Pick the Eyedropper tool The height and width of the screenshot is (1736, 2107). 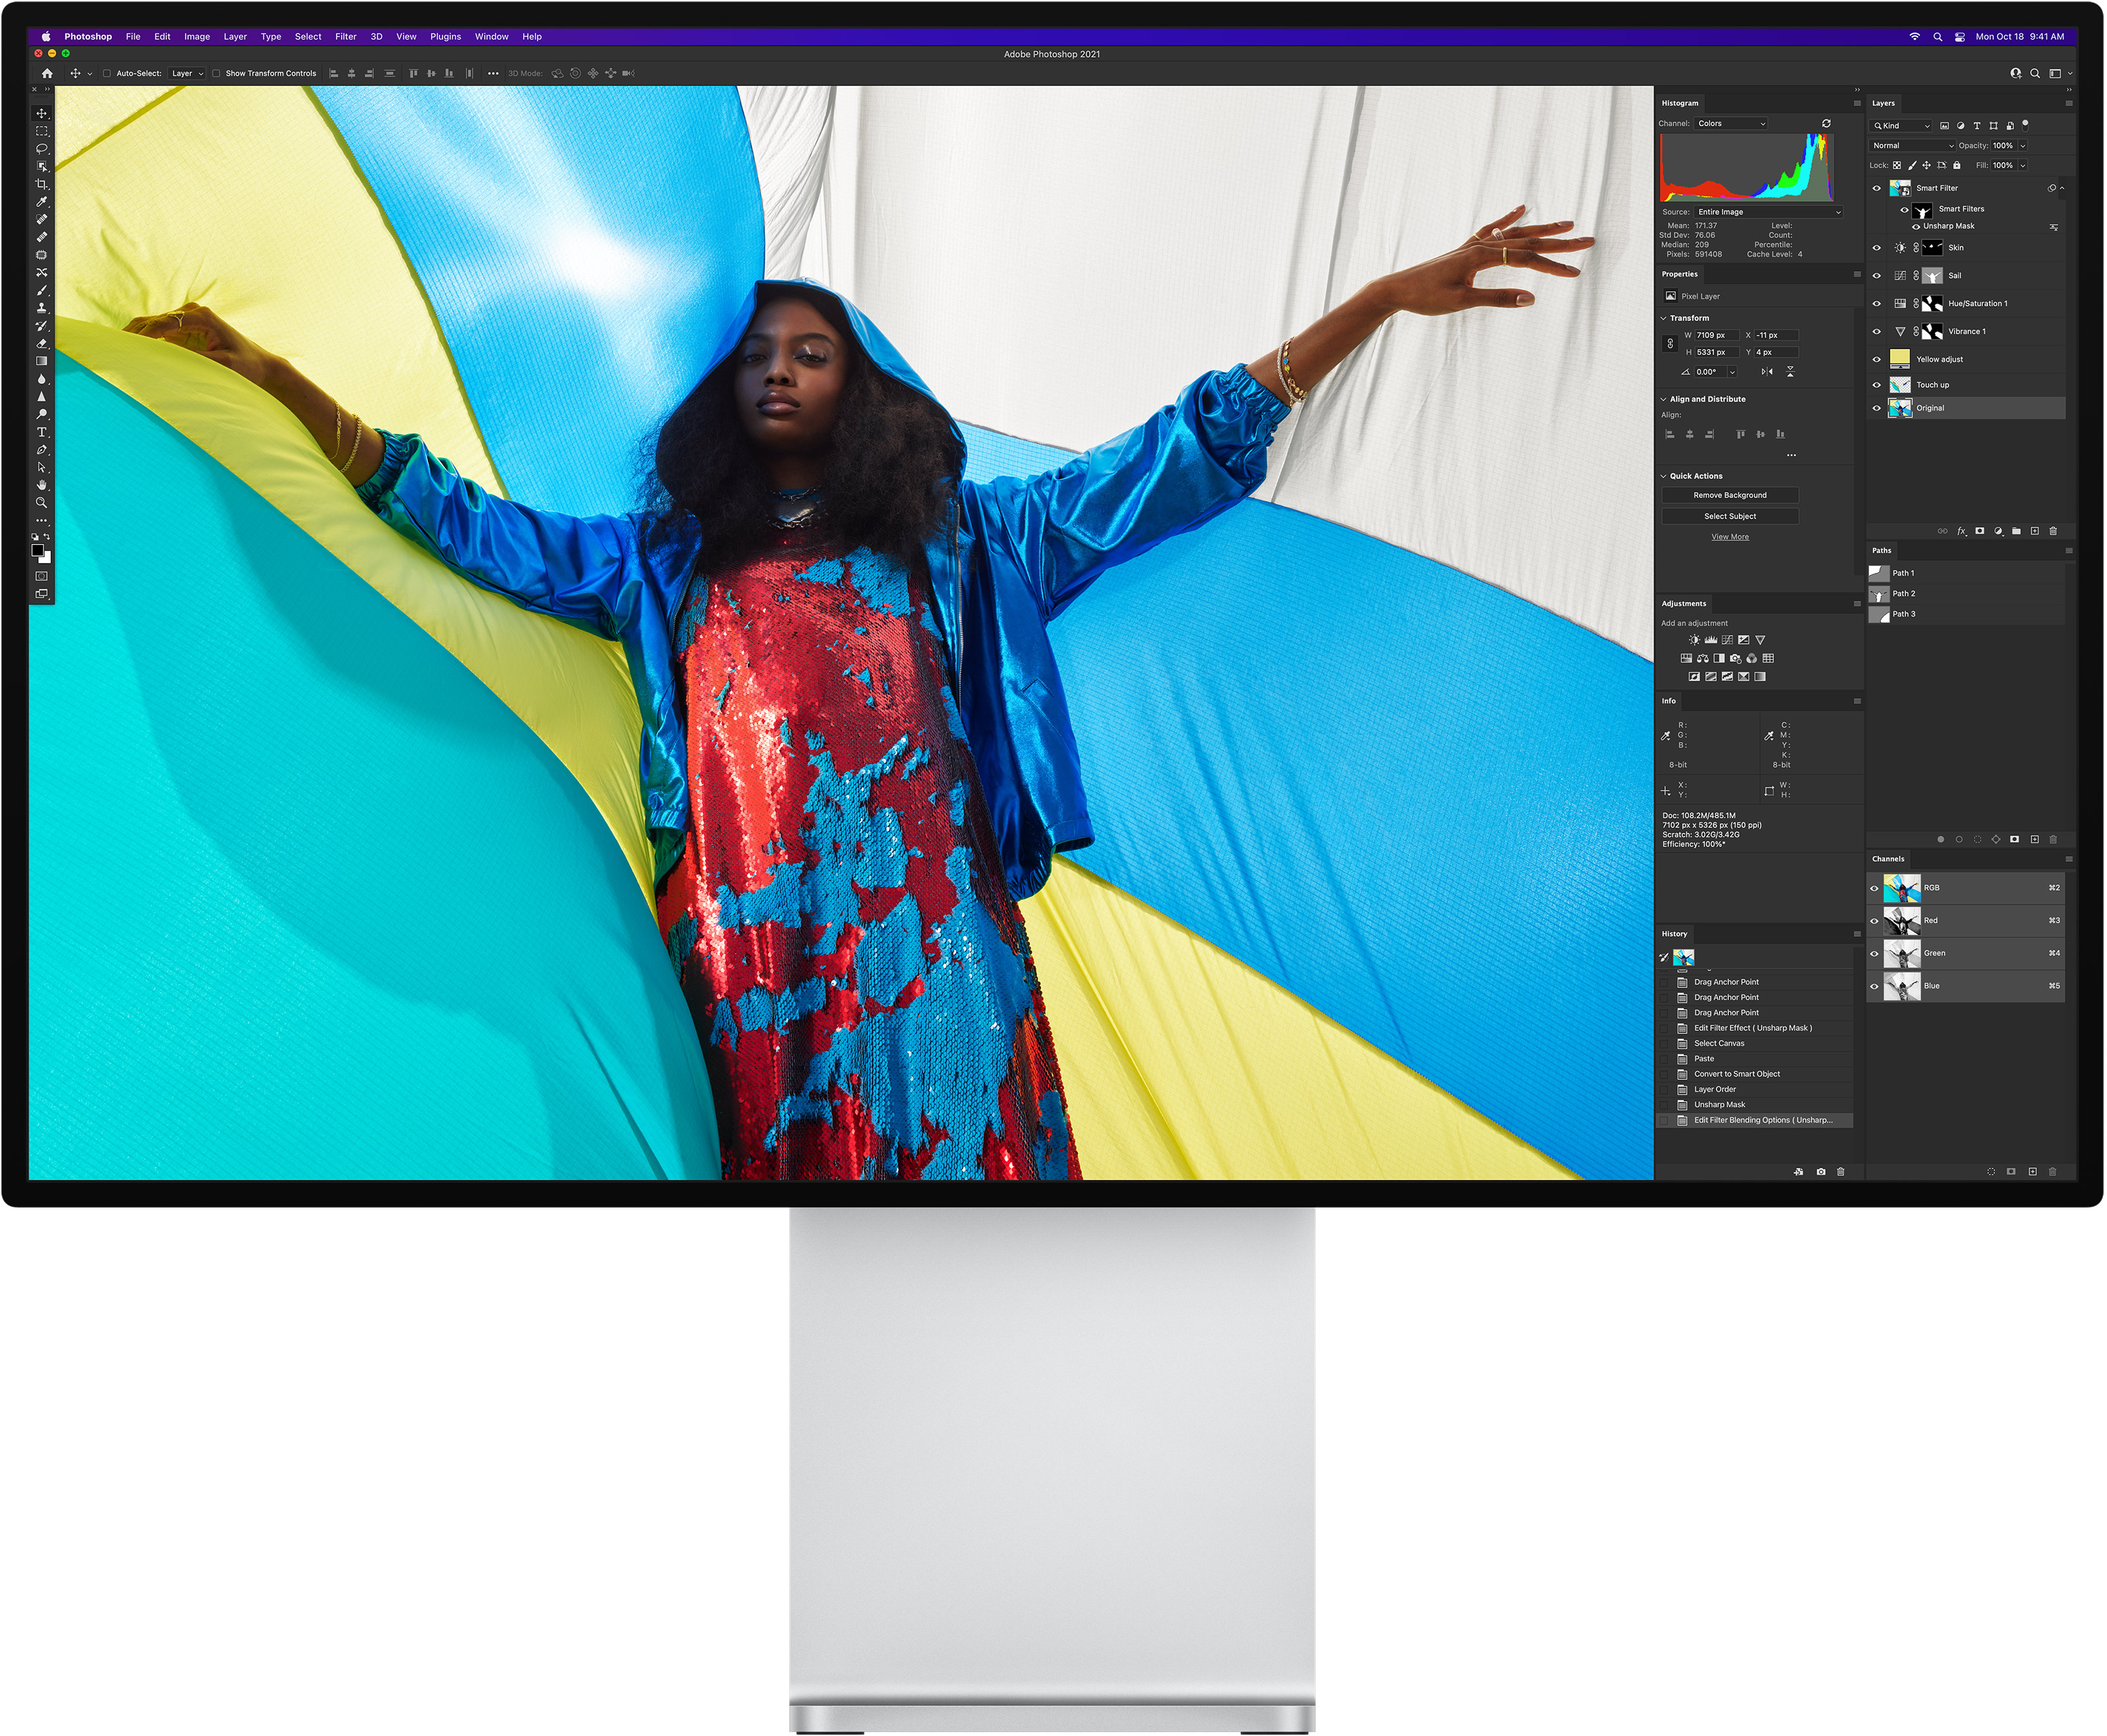click(41, 202)
